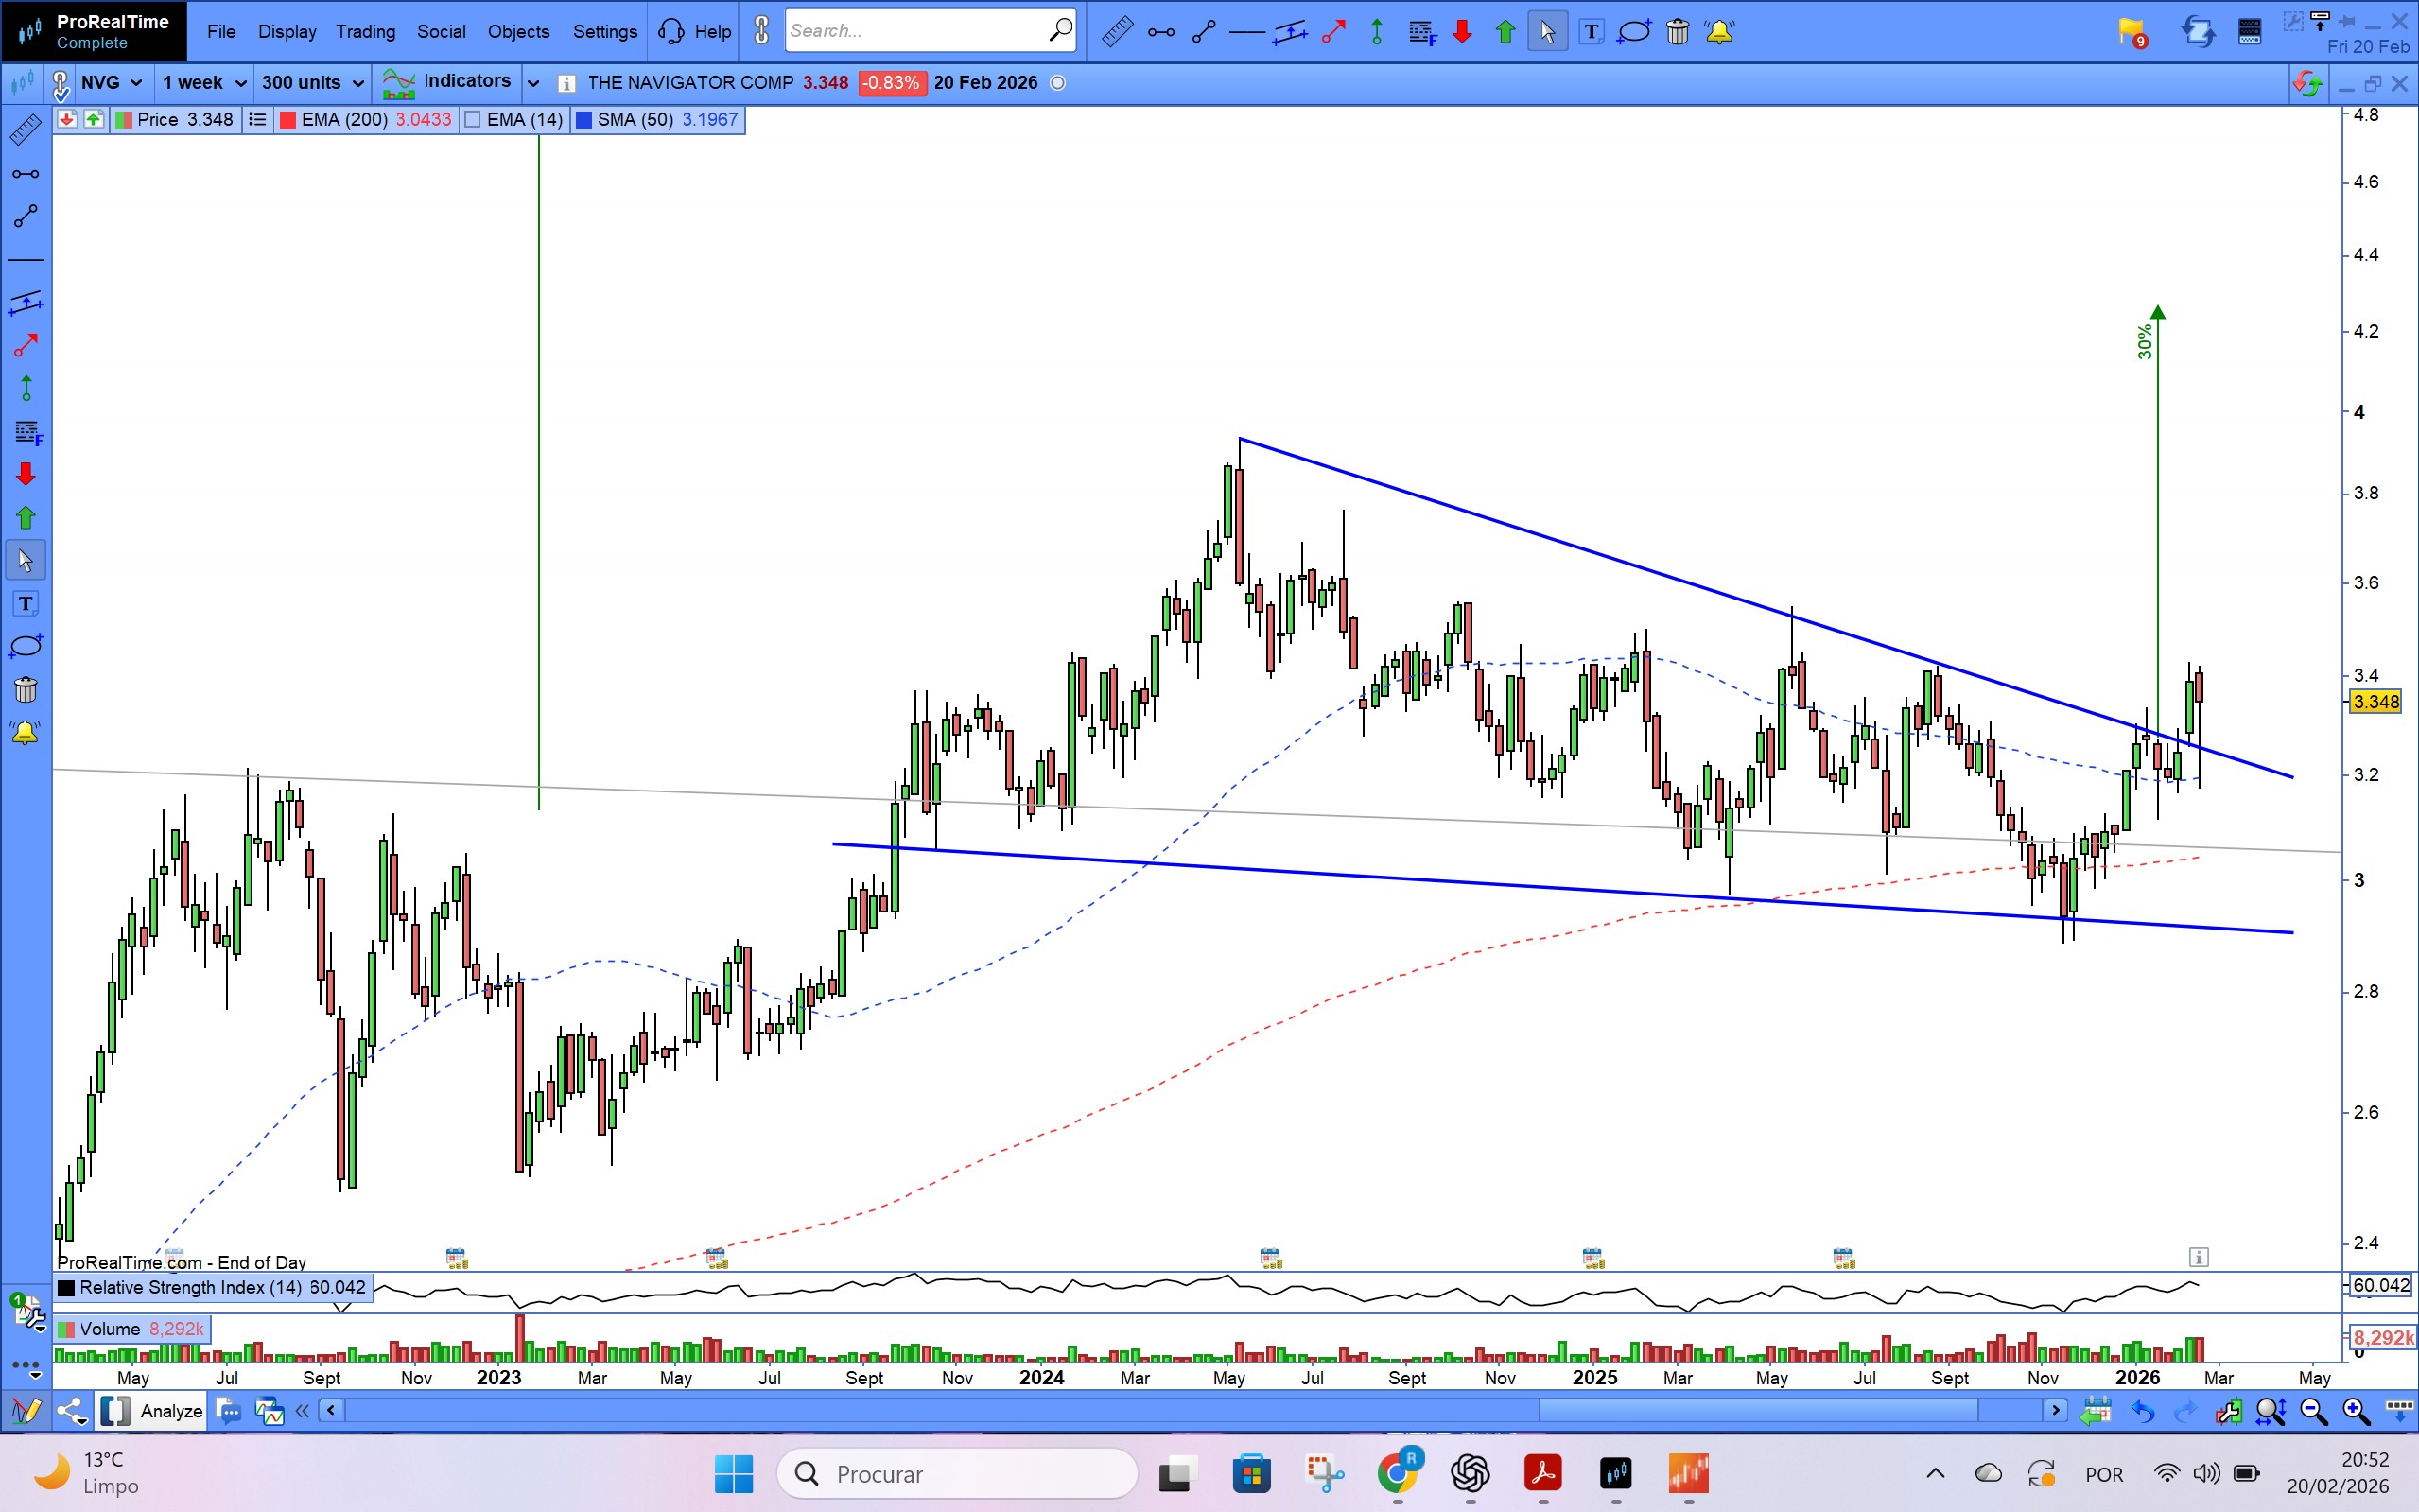
Task: Click the blue undo arrow in the bottom bar
Action: (x=2142, y=1411)
